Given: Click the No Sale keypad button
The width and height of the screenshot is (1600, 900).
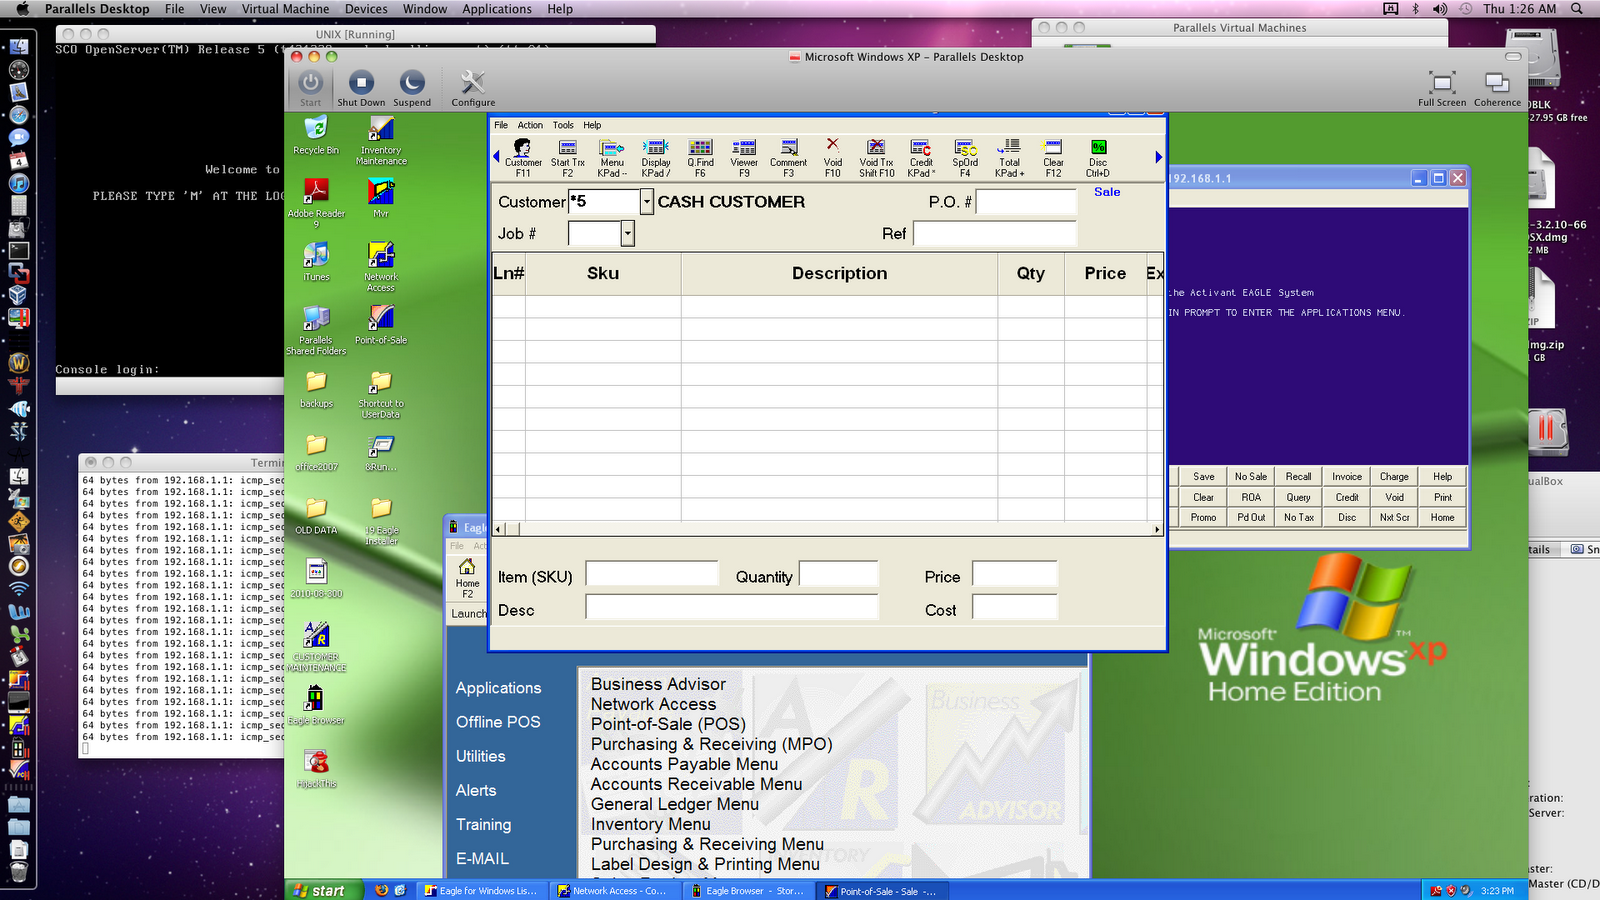Looking at the screenshot, I should click(x=1250, y=477).
